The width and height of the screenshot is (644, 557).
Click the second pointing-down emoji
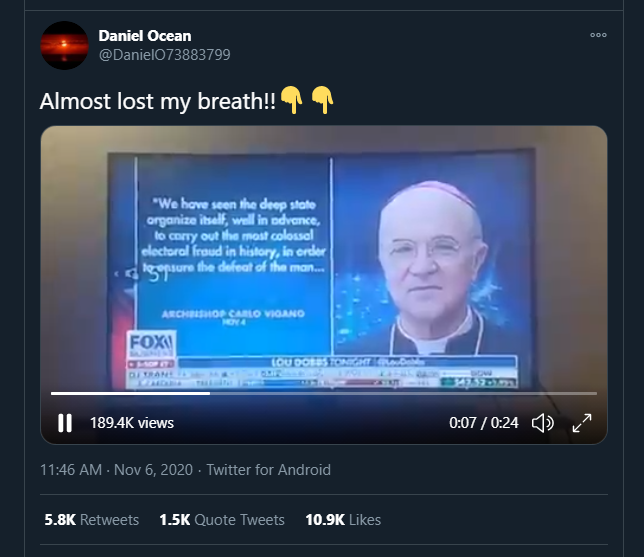pyautogui.click(x=322, y=100)
